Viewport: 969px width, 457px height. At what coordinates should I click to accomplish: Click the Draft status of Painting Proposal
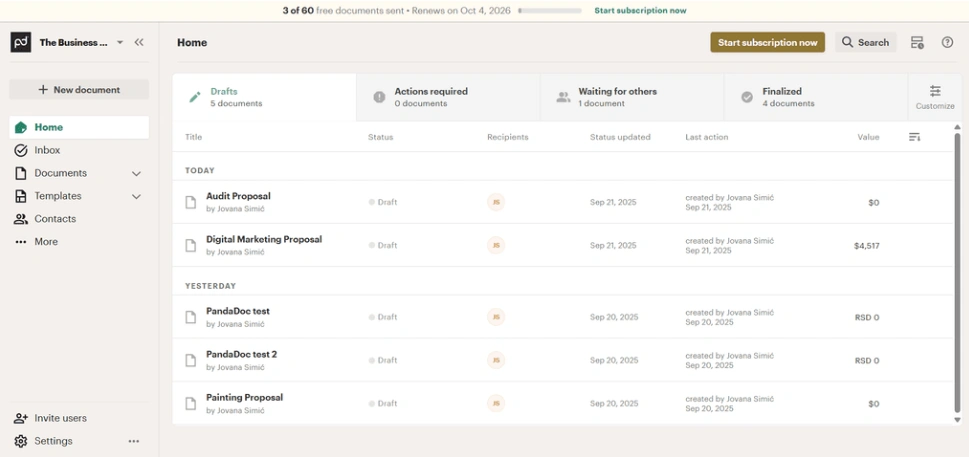383,403
